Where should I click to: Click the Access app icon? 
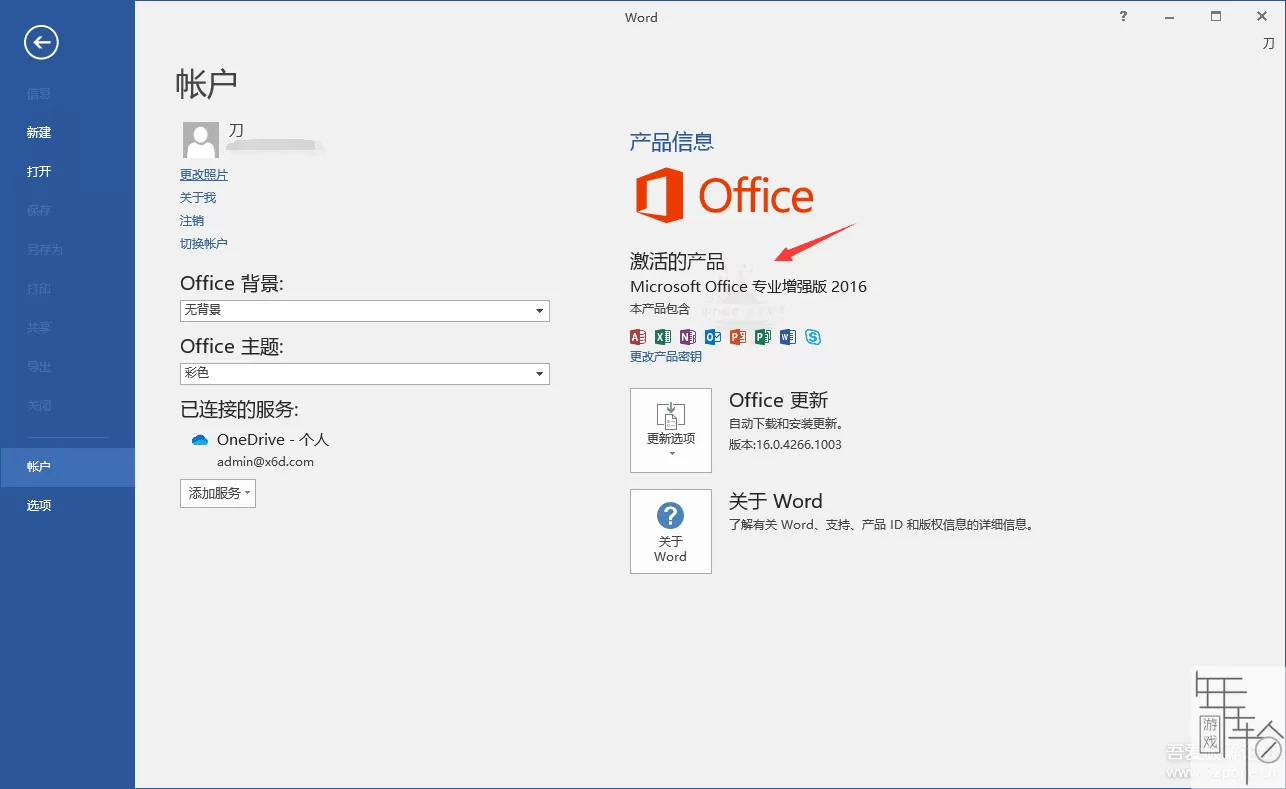pyautogui.click(x=638, y=337)
